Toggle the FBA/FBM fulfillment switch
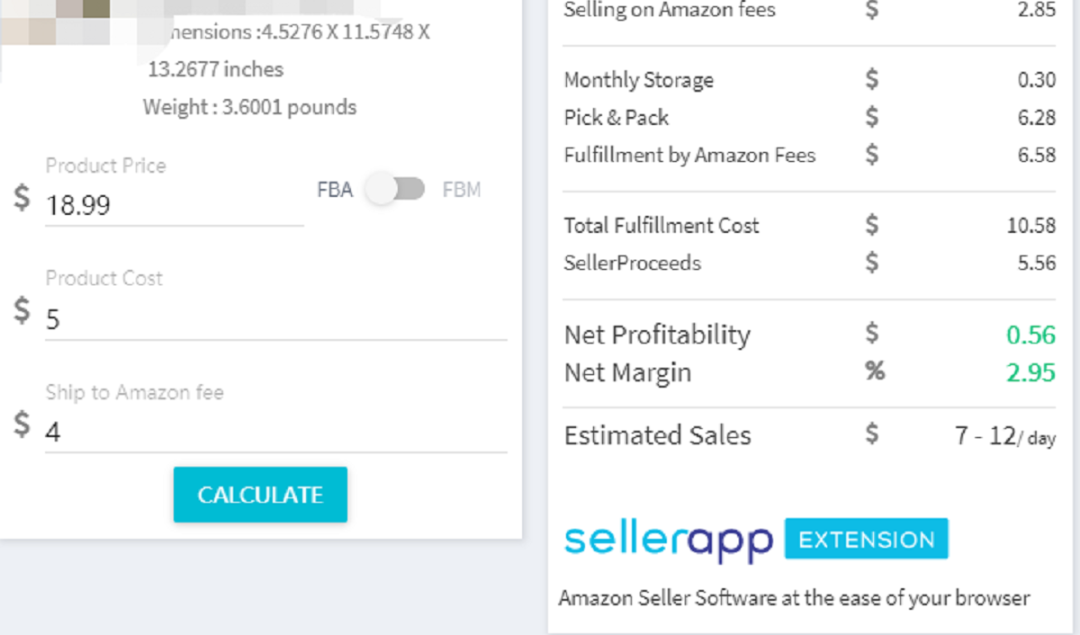Viewport: 1080px width, 635px height. tap(395, 189)
